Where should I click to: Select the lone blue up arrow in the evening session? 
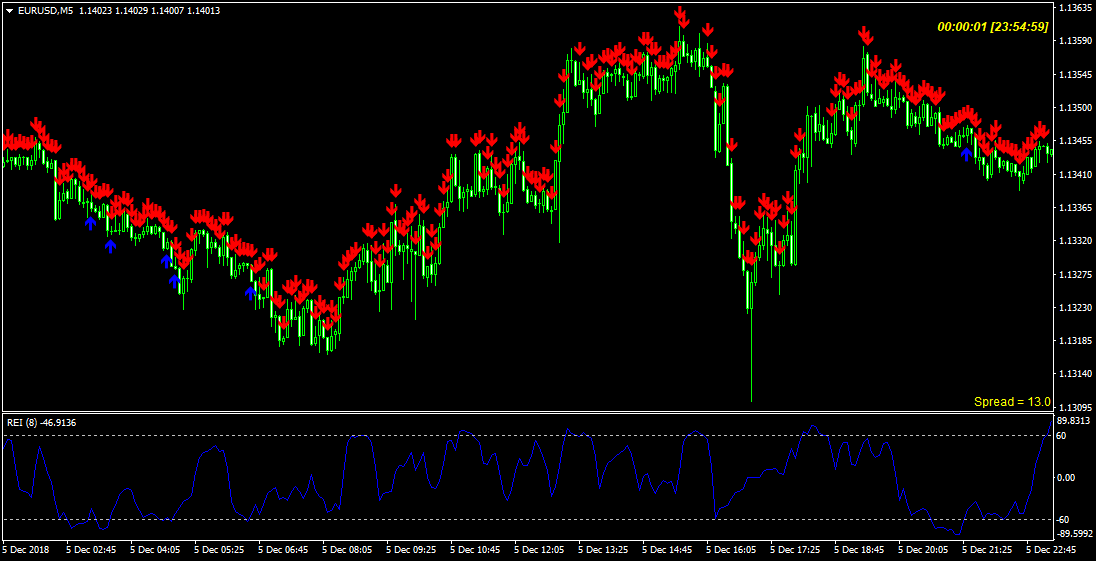[x=967, y=154]
